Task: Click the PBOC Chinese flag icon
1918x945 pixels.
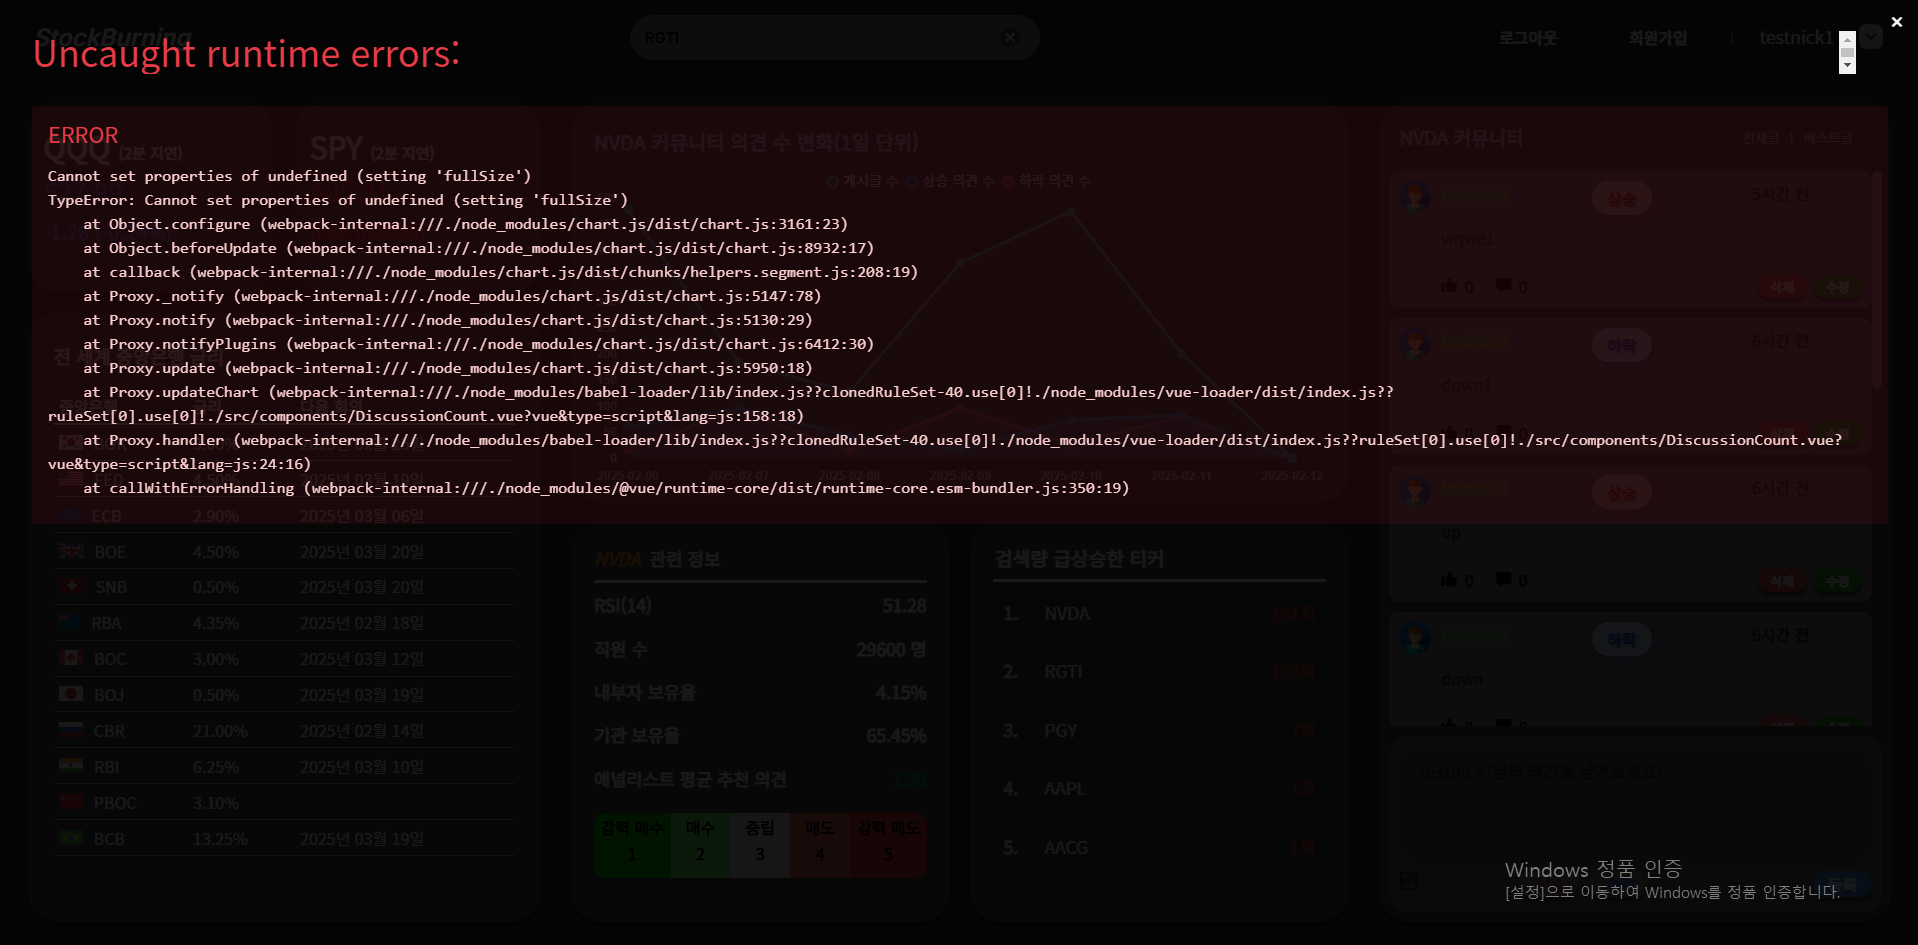Action: (x=71, y=802)
